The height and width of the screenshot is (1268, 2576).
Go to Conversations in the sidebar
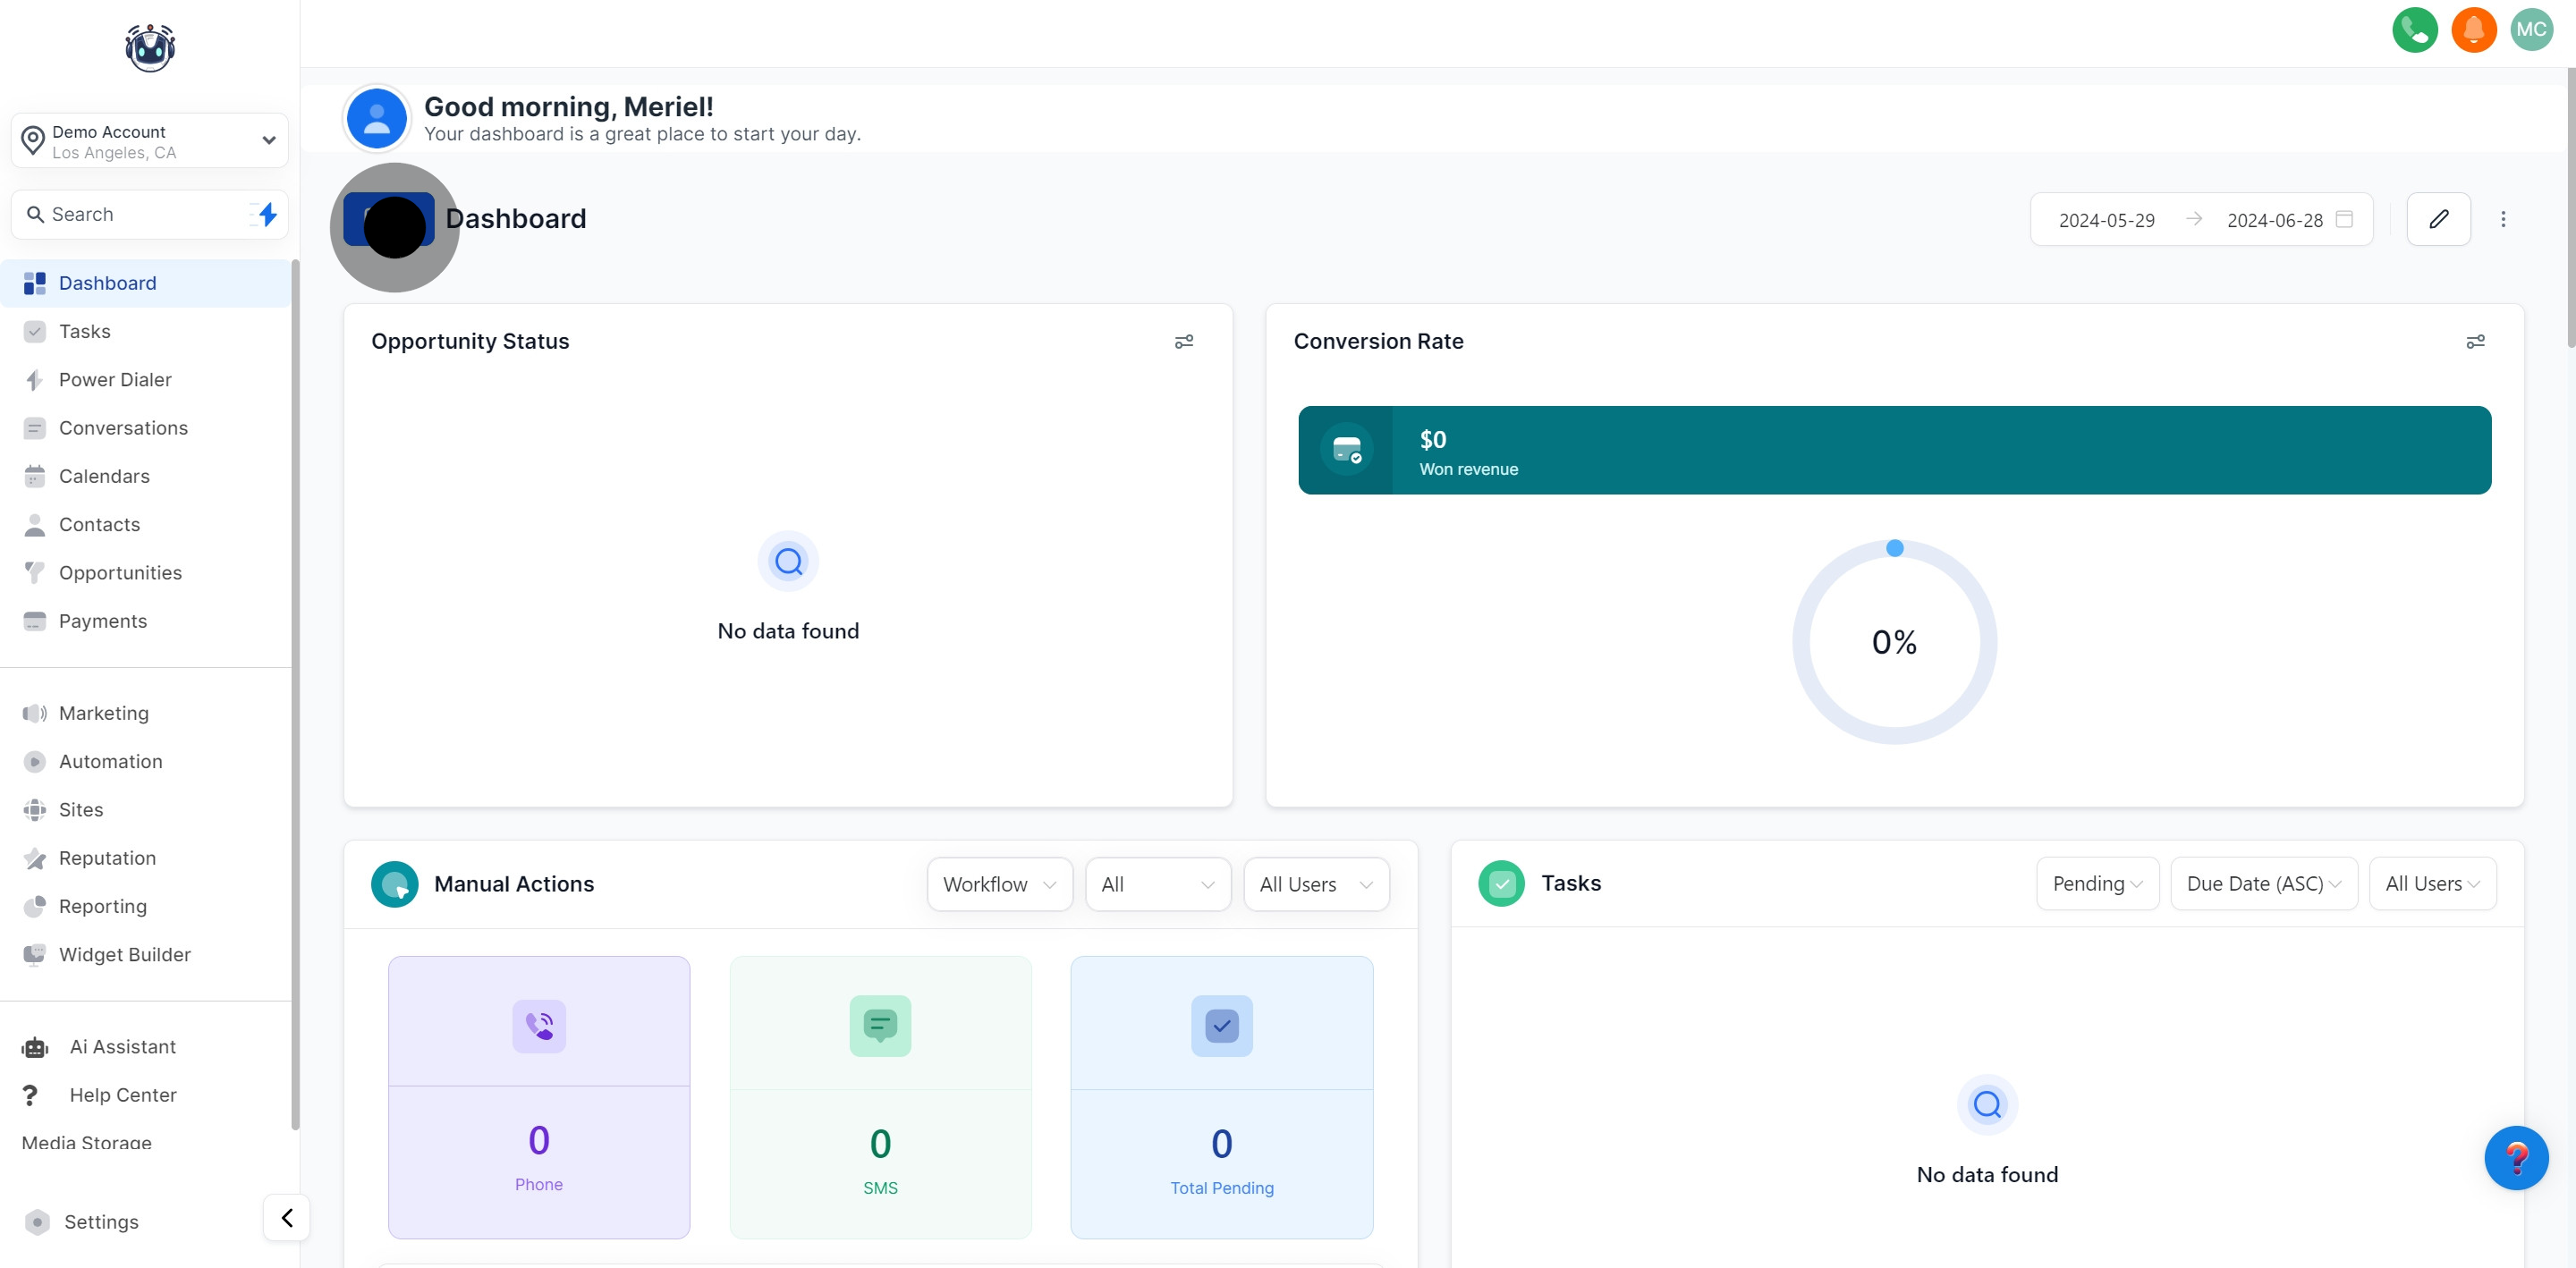[123, 428]
